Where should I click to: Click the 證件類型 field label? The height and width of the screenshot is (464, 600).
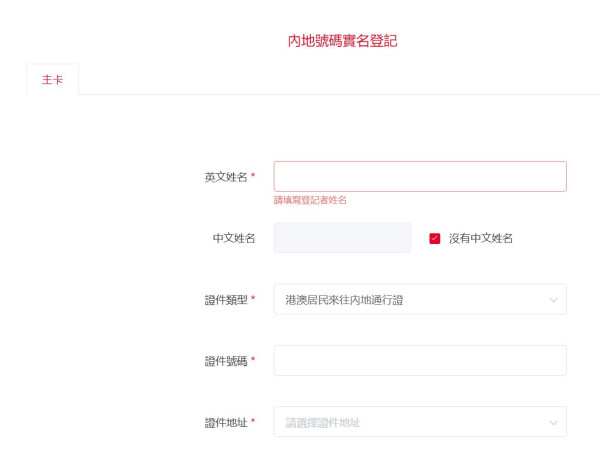point(225,299)
